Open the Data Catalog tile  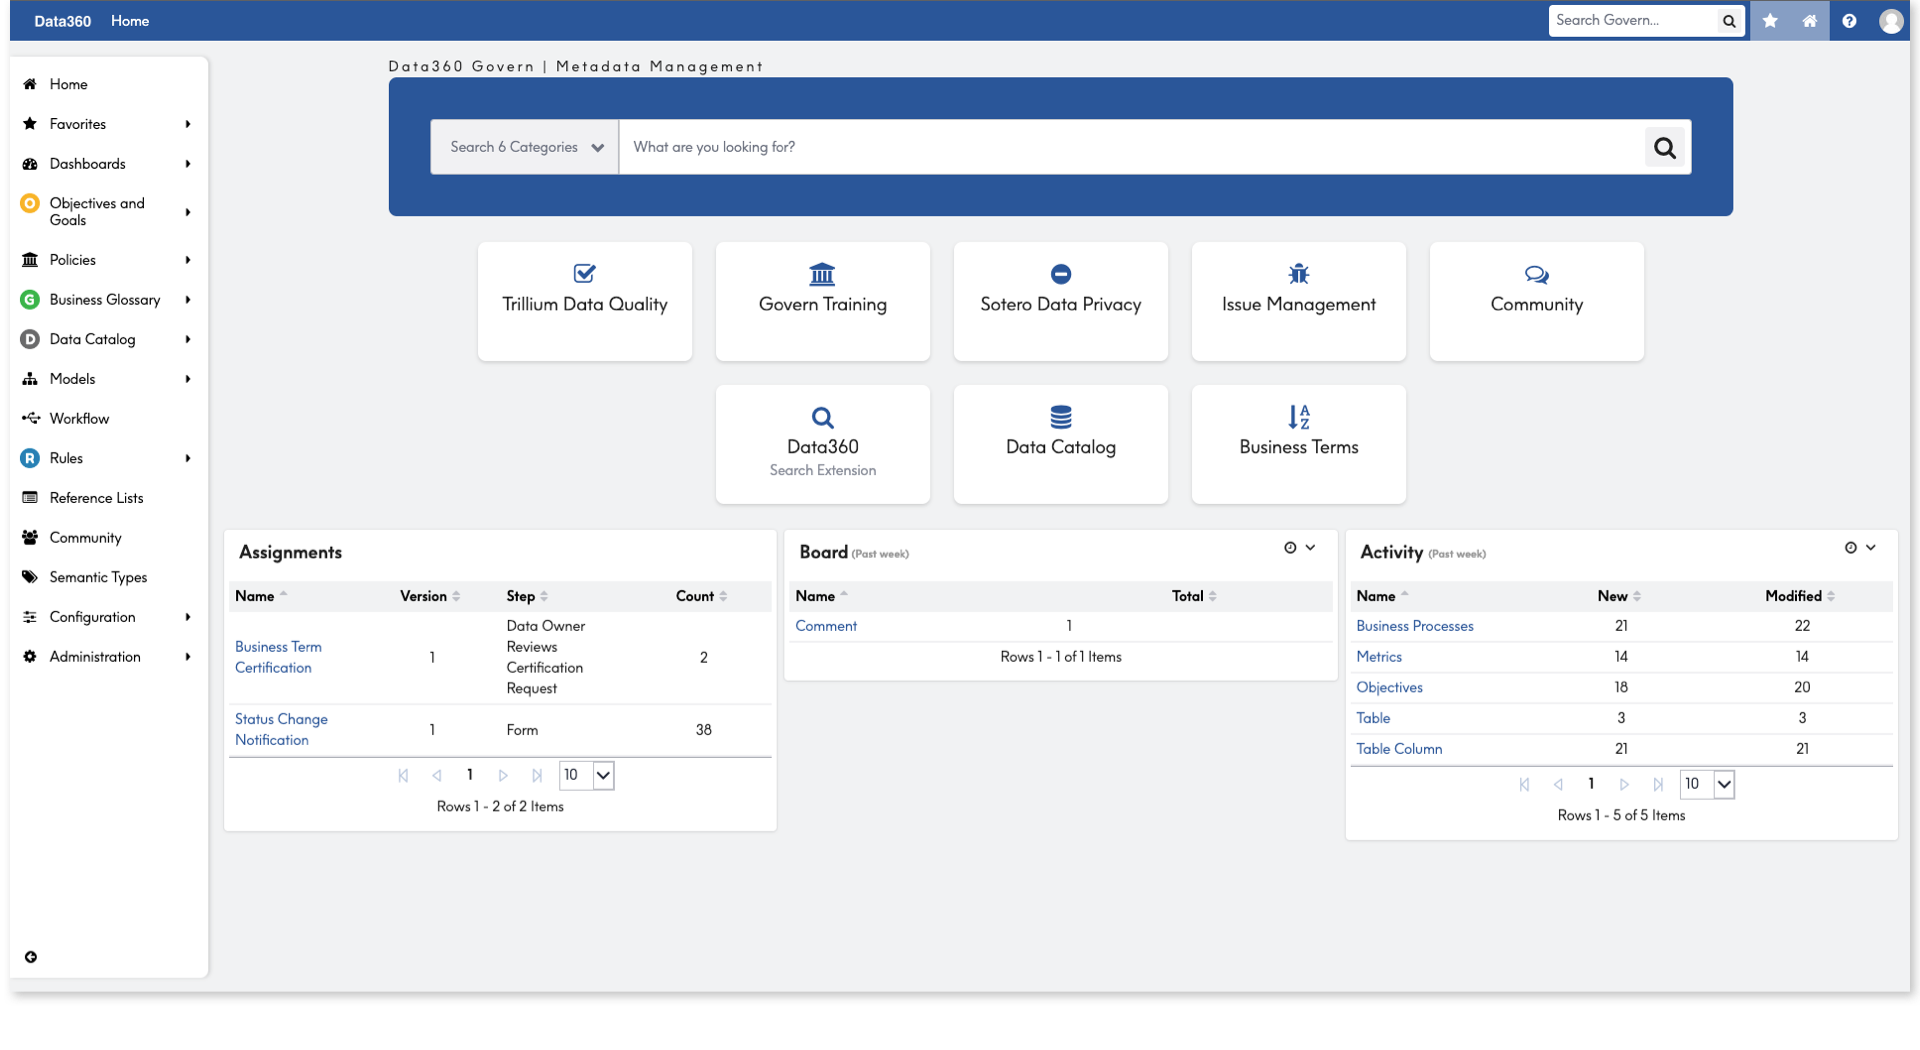click(x=1061, y=444)
